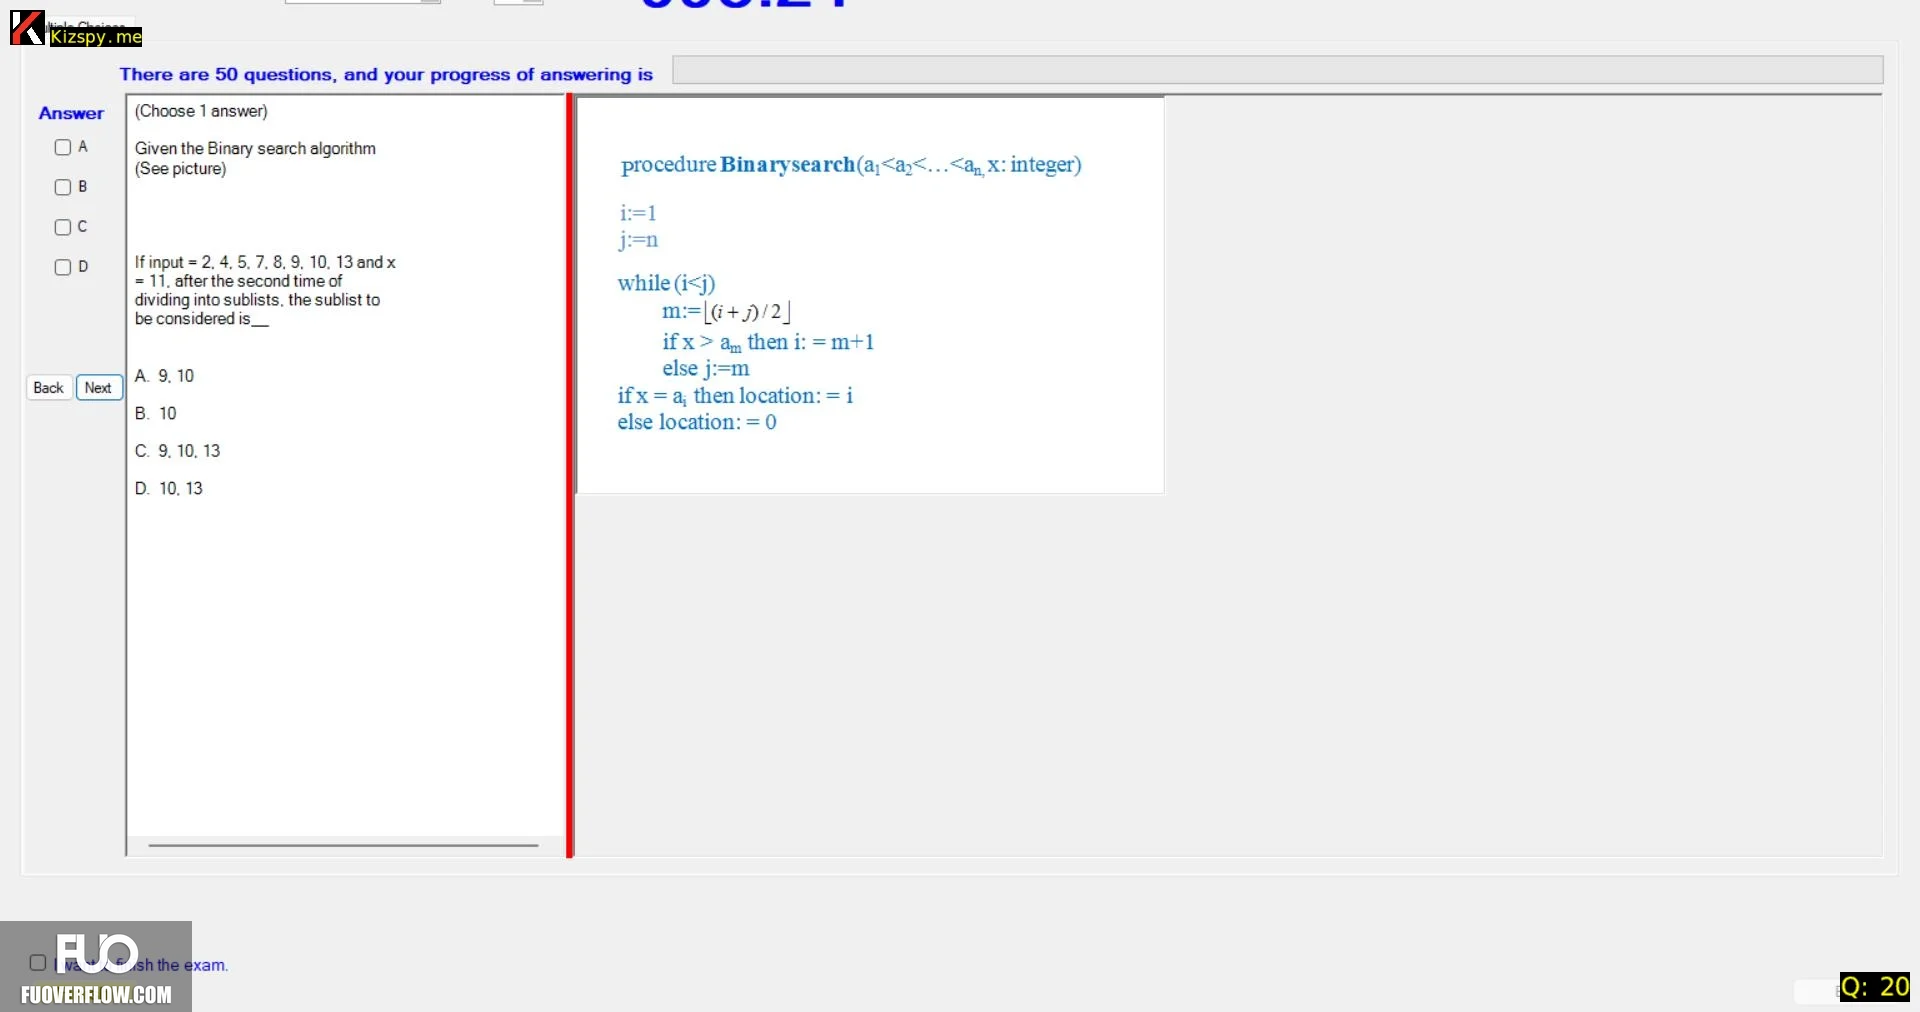Click the red vertical splitter bar
1920x1012 pixels.
click(570, 475)
